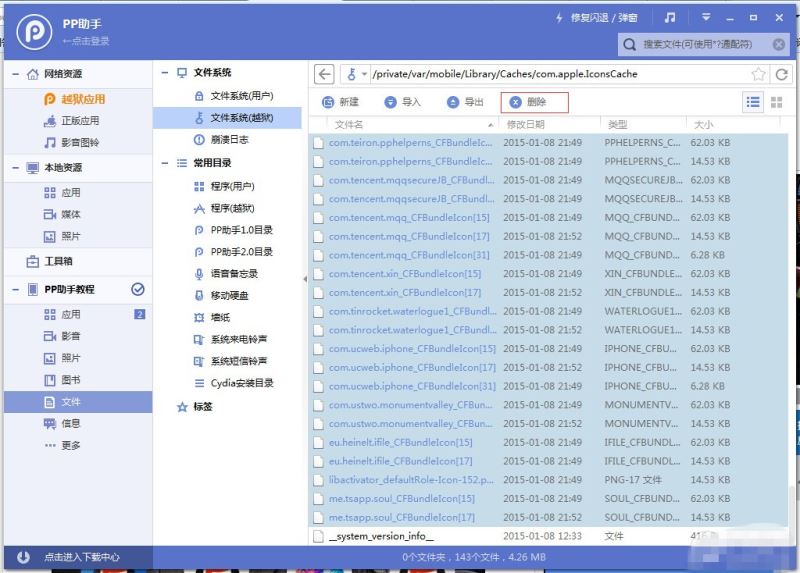Clear the search box with the X icon
Viewport: 800px width, 573px height.
pyautogui.click(x=779, y=44)
